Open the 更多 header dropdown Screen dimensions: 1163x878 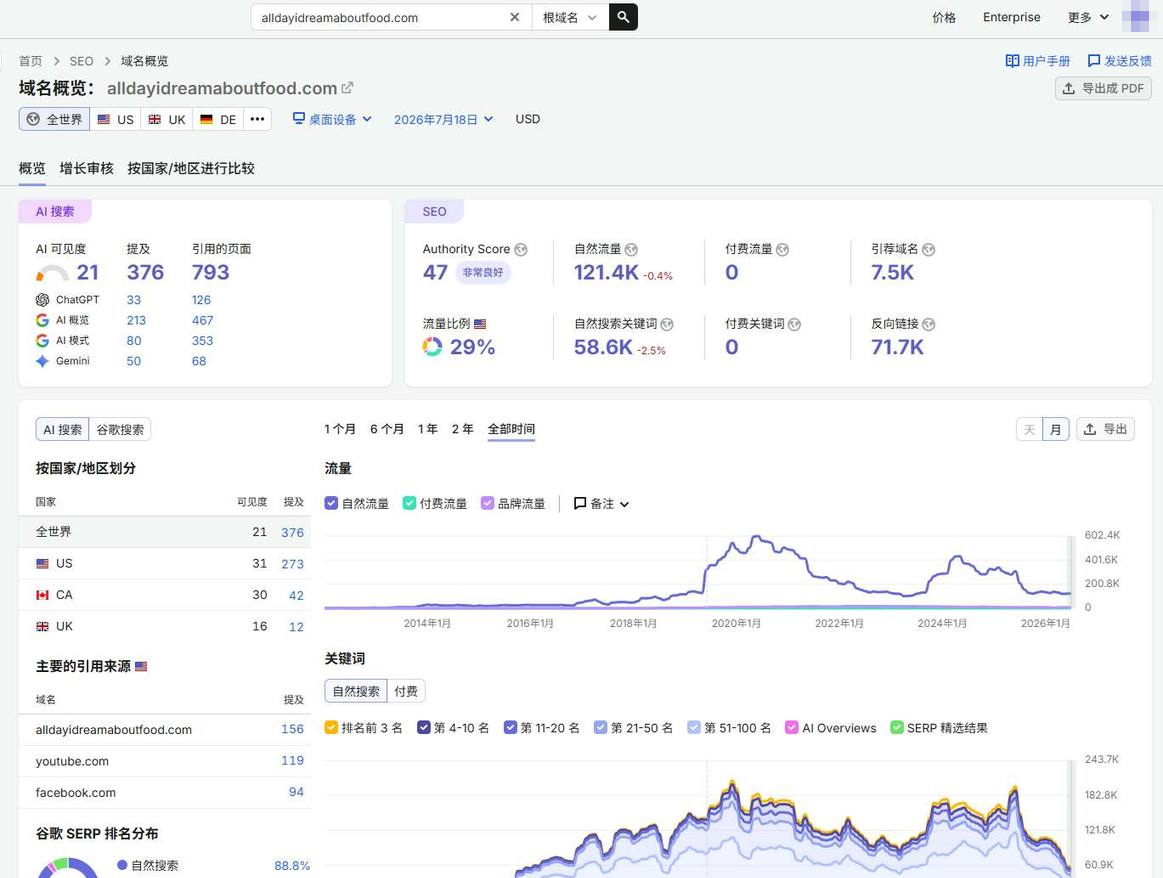[x=1088, y=17]
